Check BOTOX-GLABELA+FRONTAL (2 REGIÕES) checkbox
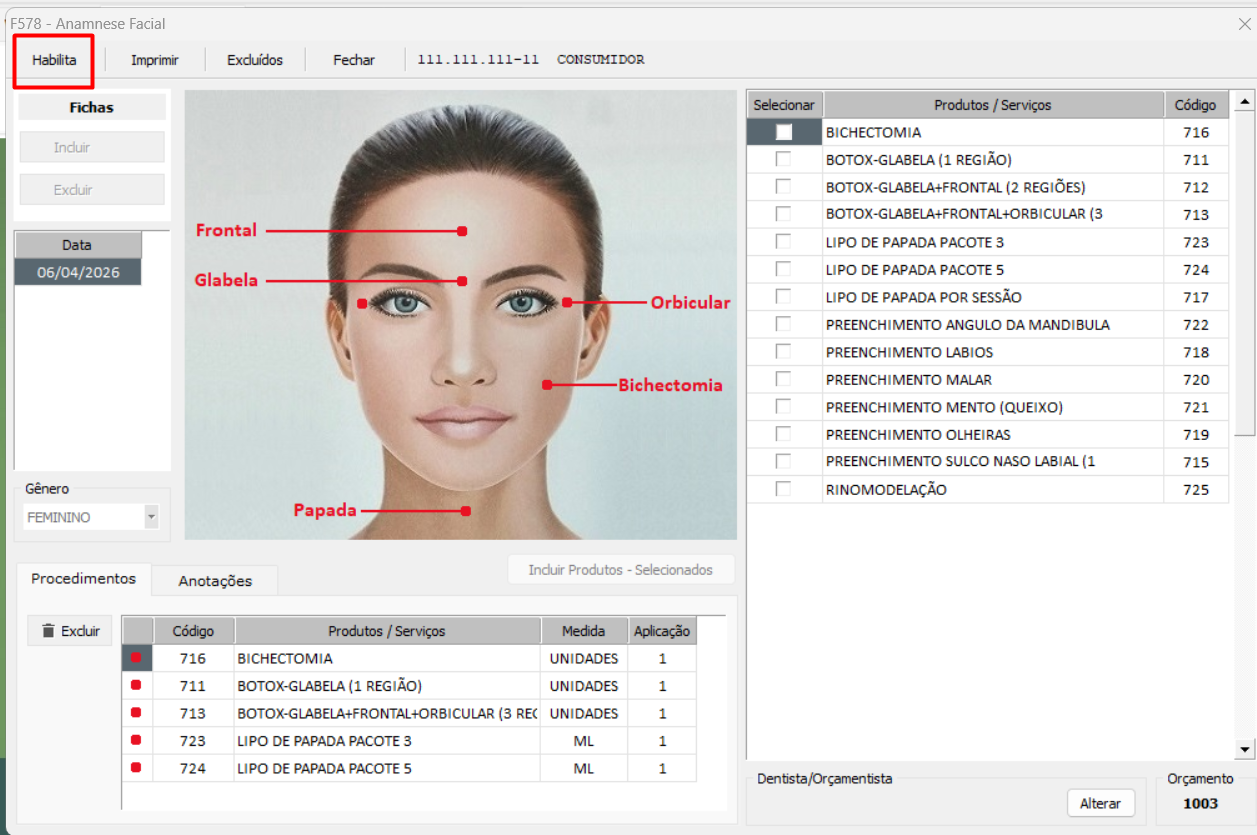This screenshot has width=1257, height=835. tap(783, 186)
